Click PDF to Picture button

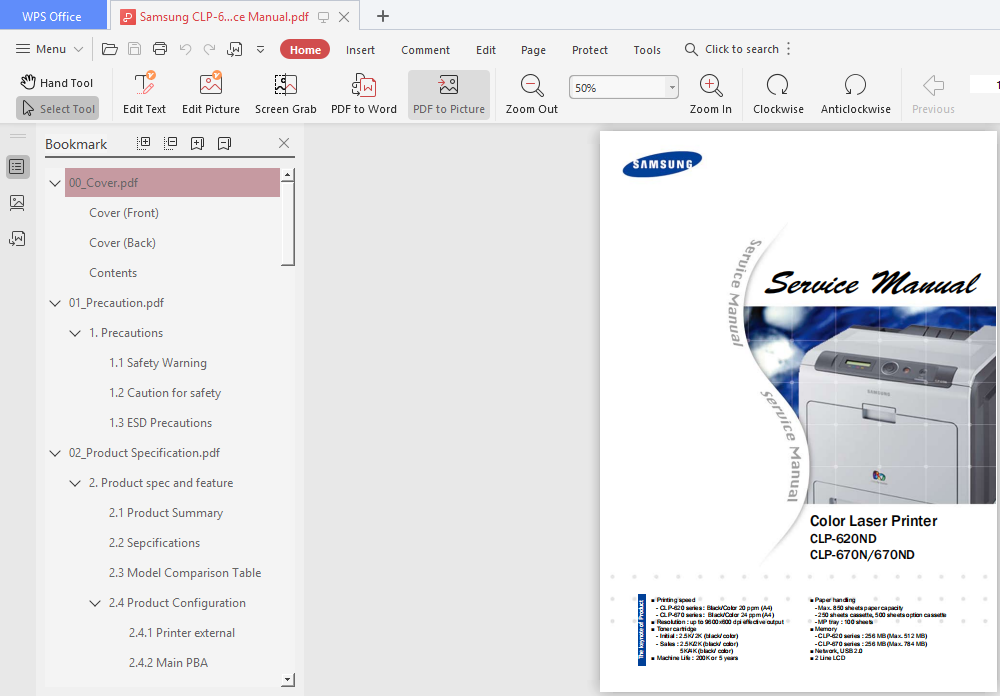(449, 94)
